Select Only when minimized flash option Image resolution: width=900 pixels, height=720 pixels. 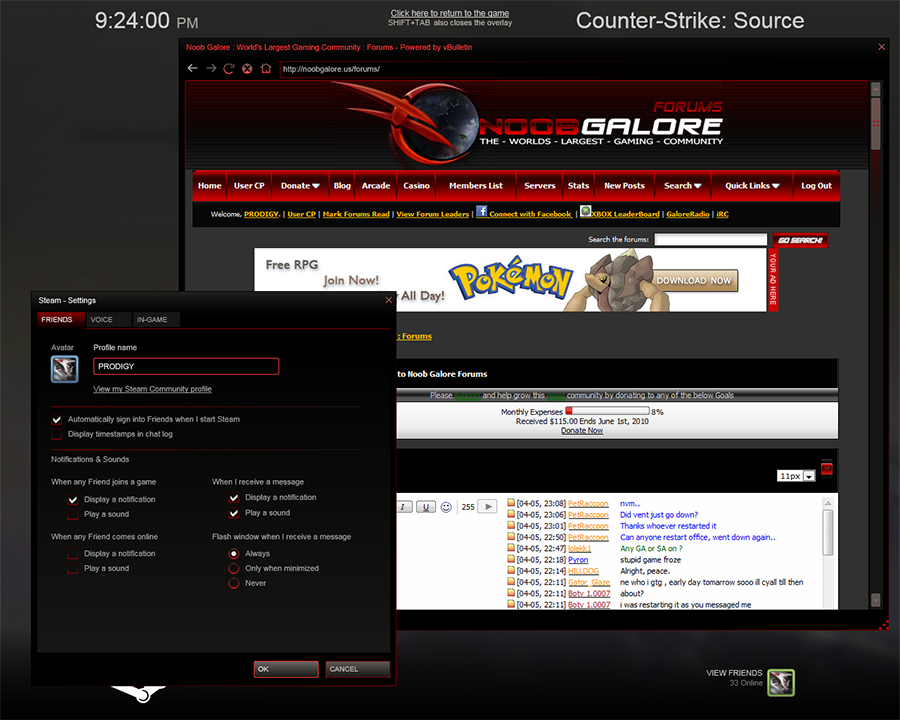point(234,568)
